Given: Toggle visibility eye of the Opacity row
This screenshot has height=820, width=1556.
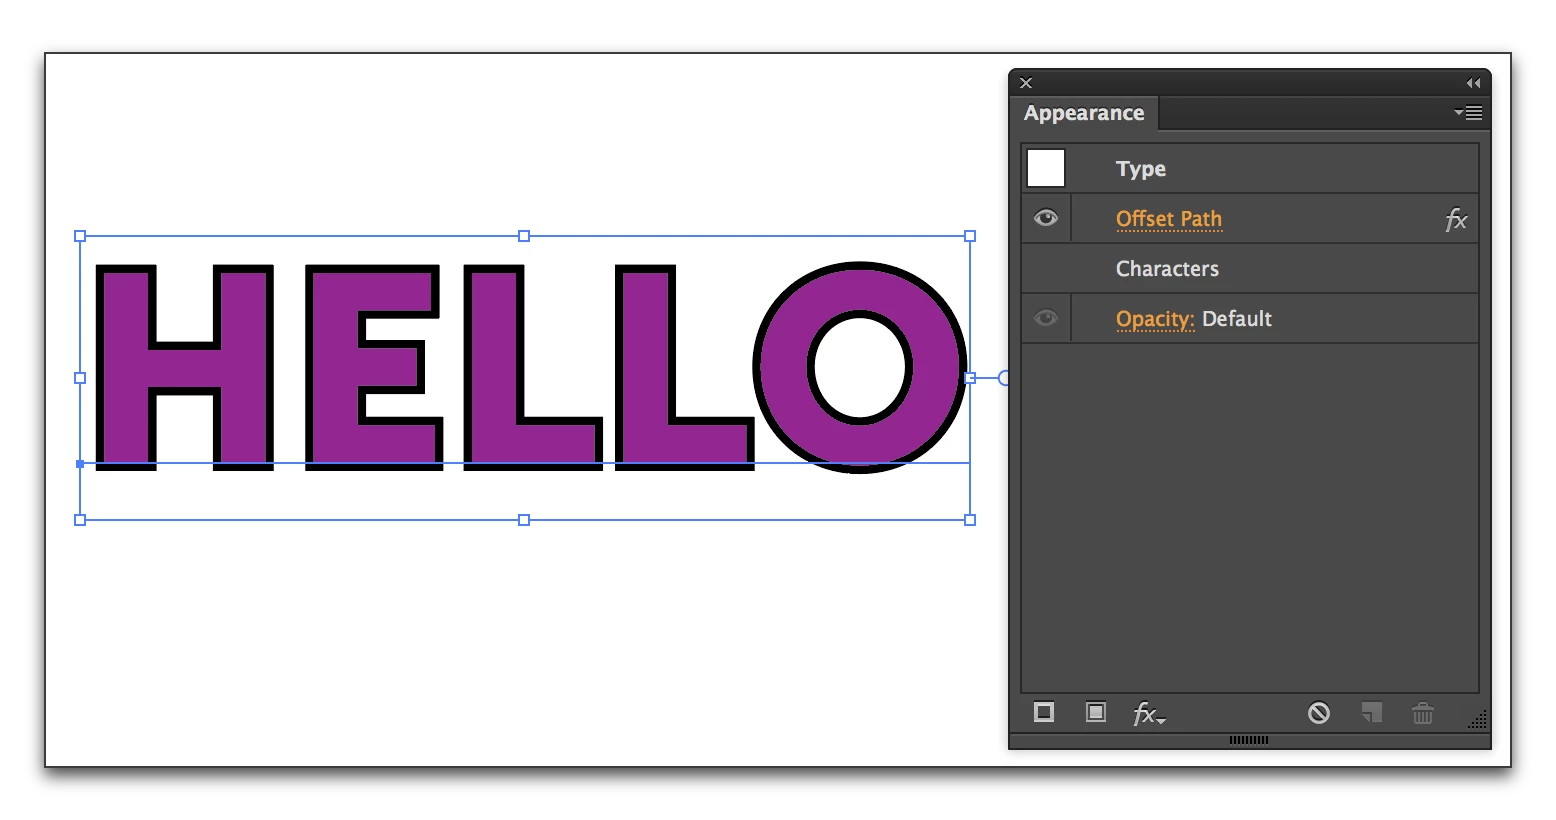Looking at the screenshot, I should (1046, 318).
